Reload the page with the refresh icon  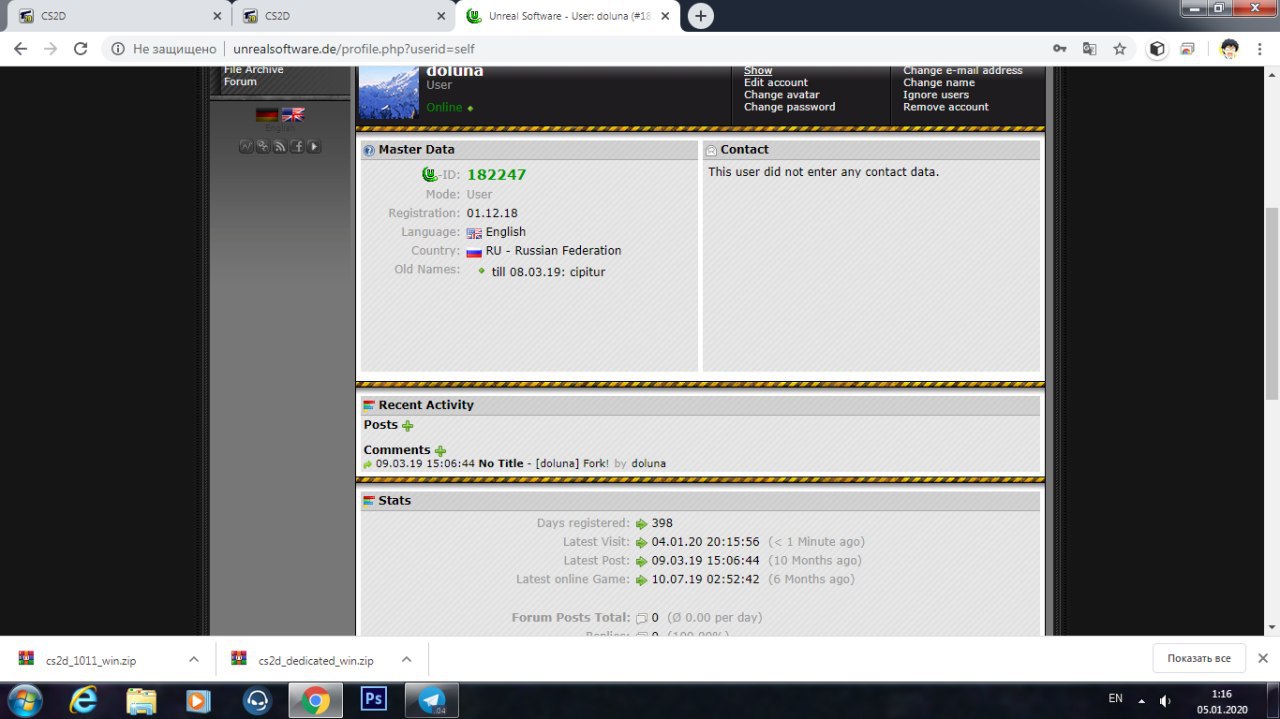click(81, 48)
